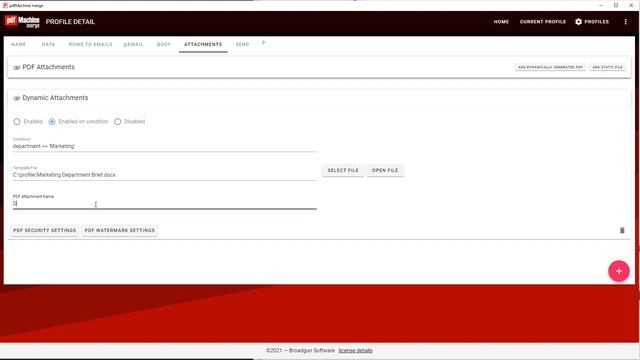640x360 pixels.
Task: Minimize the pdfMachine merge window
Action: click(x=601, y=5)
